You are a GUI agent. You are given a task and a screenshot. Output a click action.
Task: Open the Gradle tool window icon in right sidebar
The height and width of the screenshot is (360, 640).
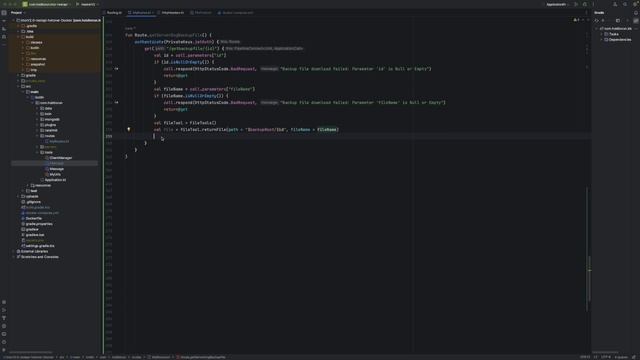[x=636, y=21]
